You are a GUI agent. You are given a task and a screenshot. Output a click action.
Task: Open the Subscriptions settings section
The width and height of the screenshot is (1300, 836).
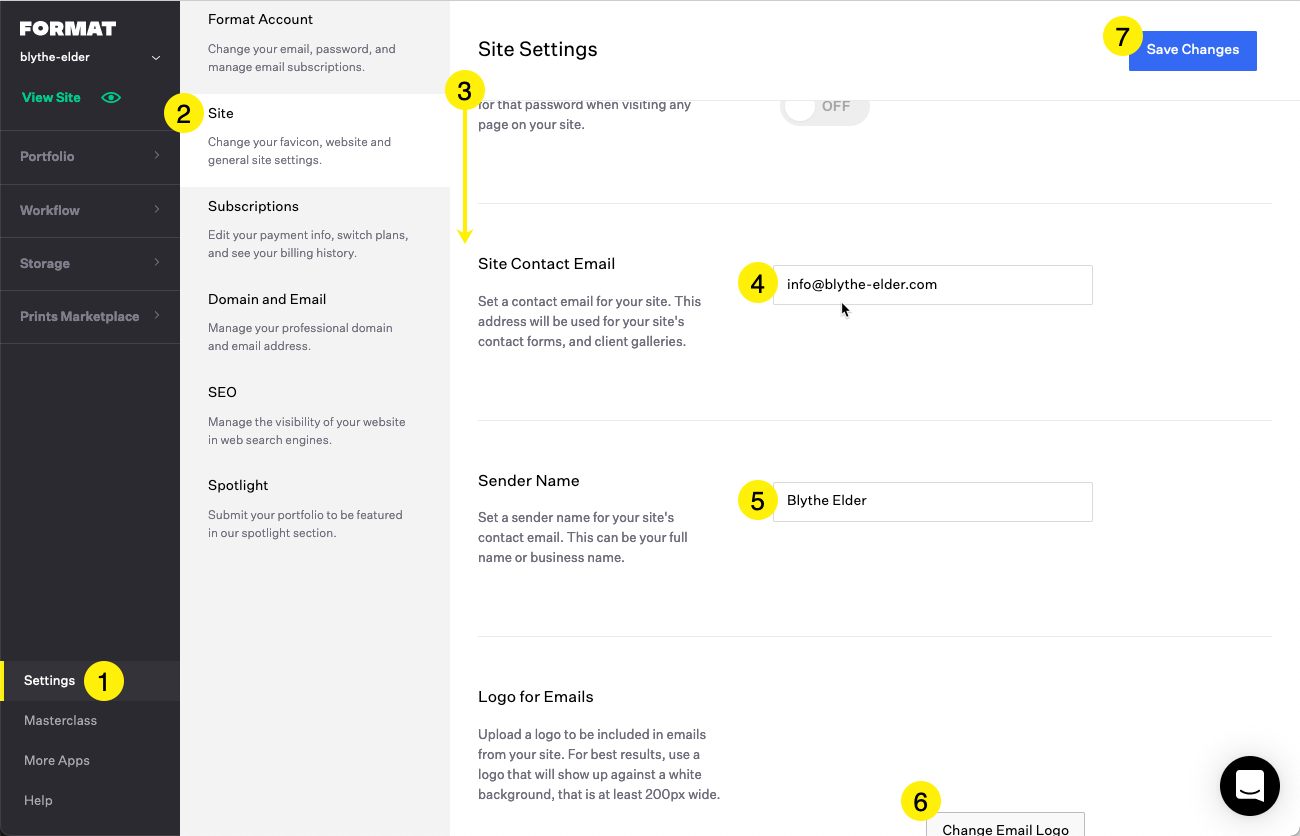coord(315,233)
